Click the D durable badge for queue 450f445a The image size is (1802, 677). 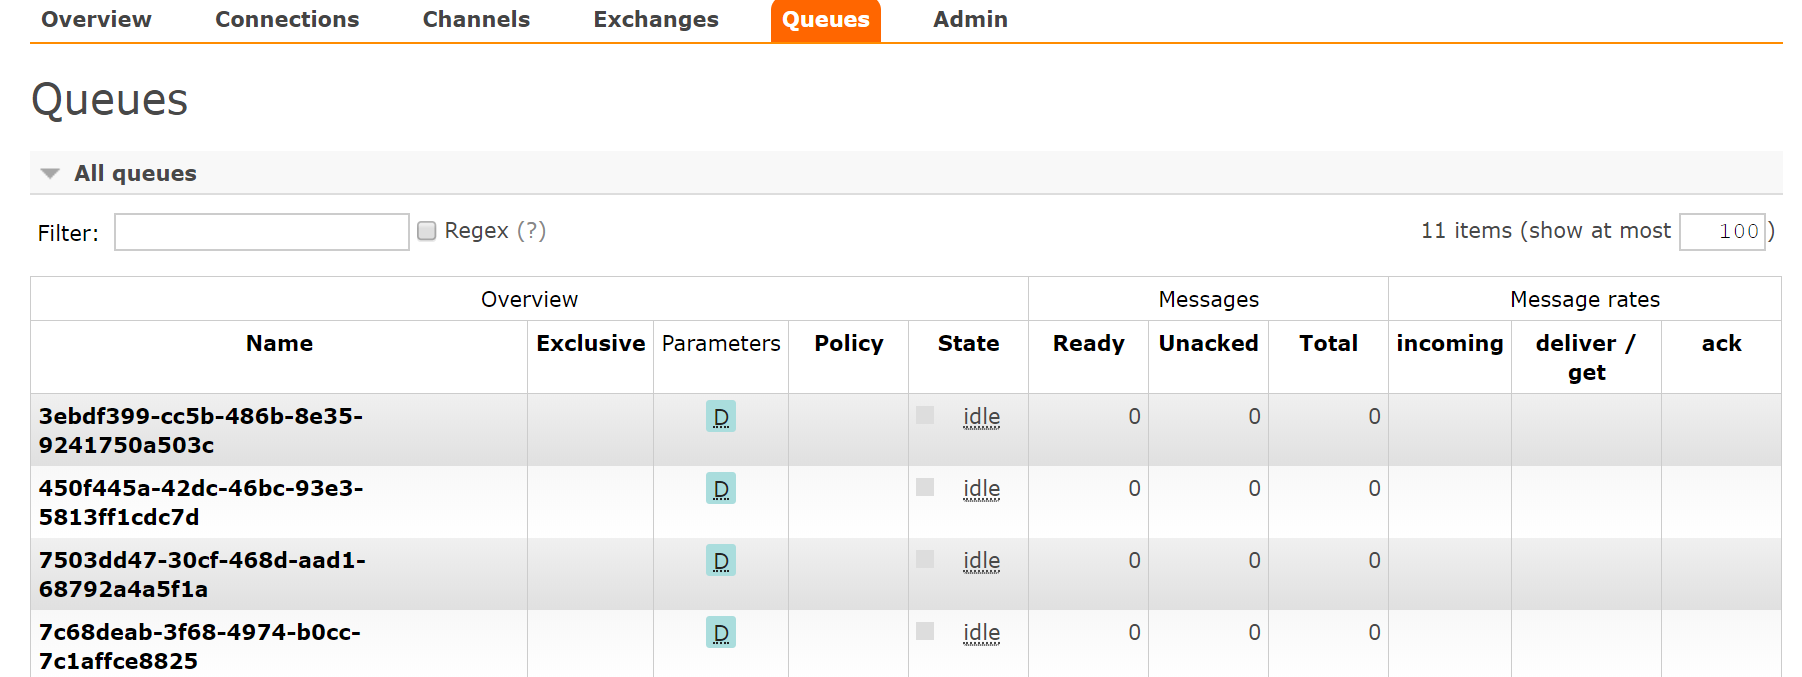point(720,488)
